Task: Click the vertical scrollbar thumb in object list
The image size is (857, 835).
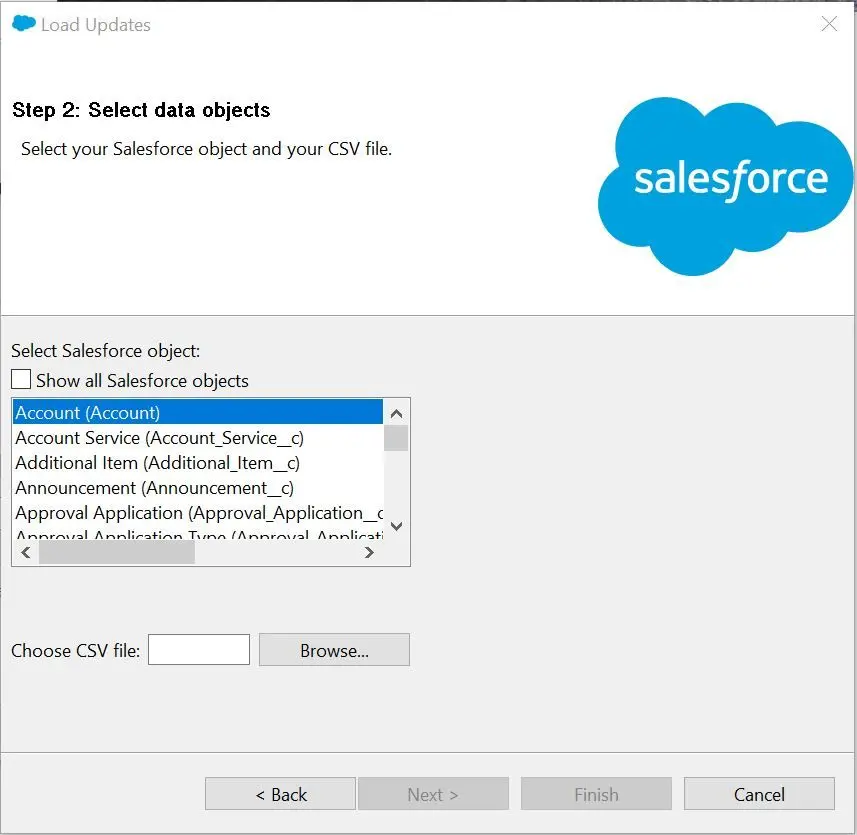Action: tap(396, 438)
